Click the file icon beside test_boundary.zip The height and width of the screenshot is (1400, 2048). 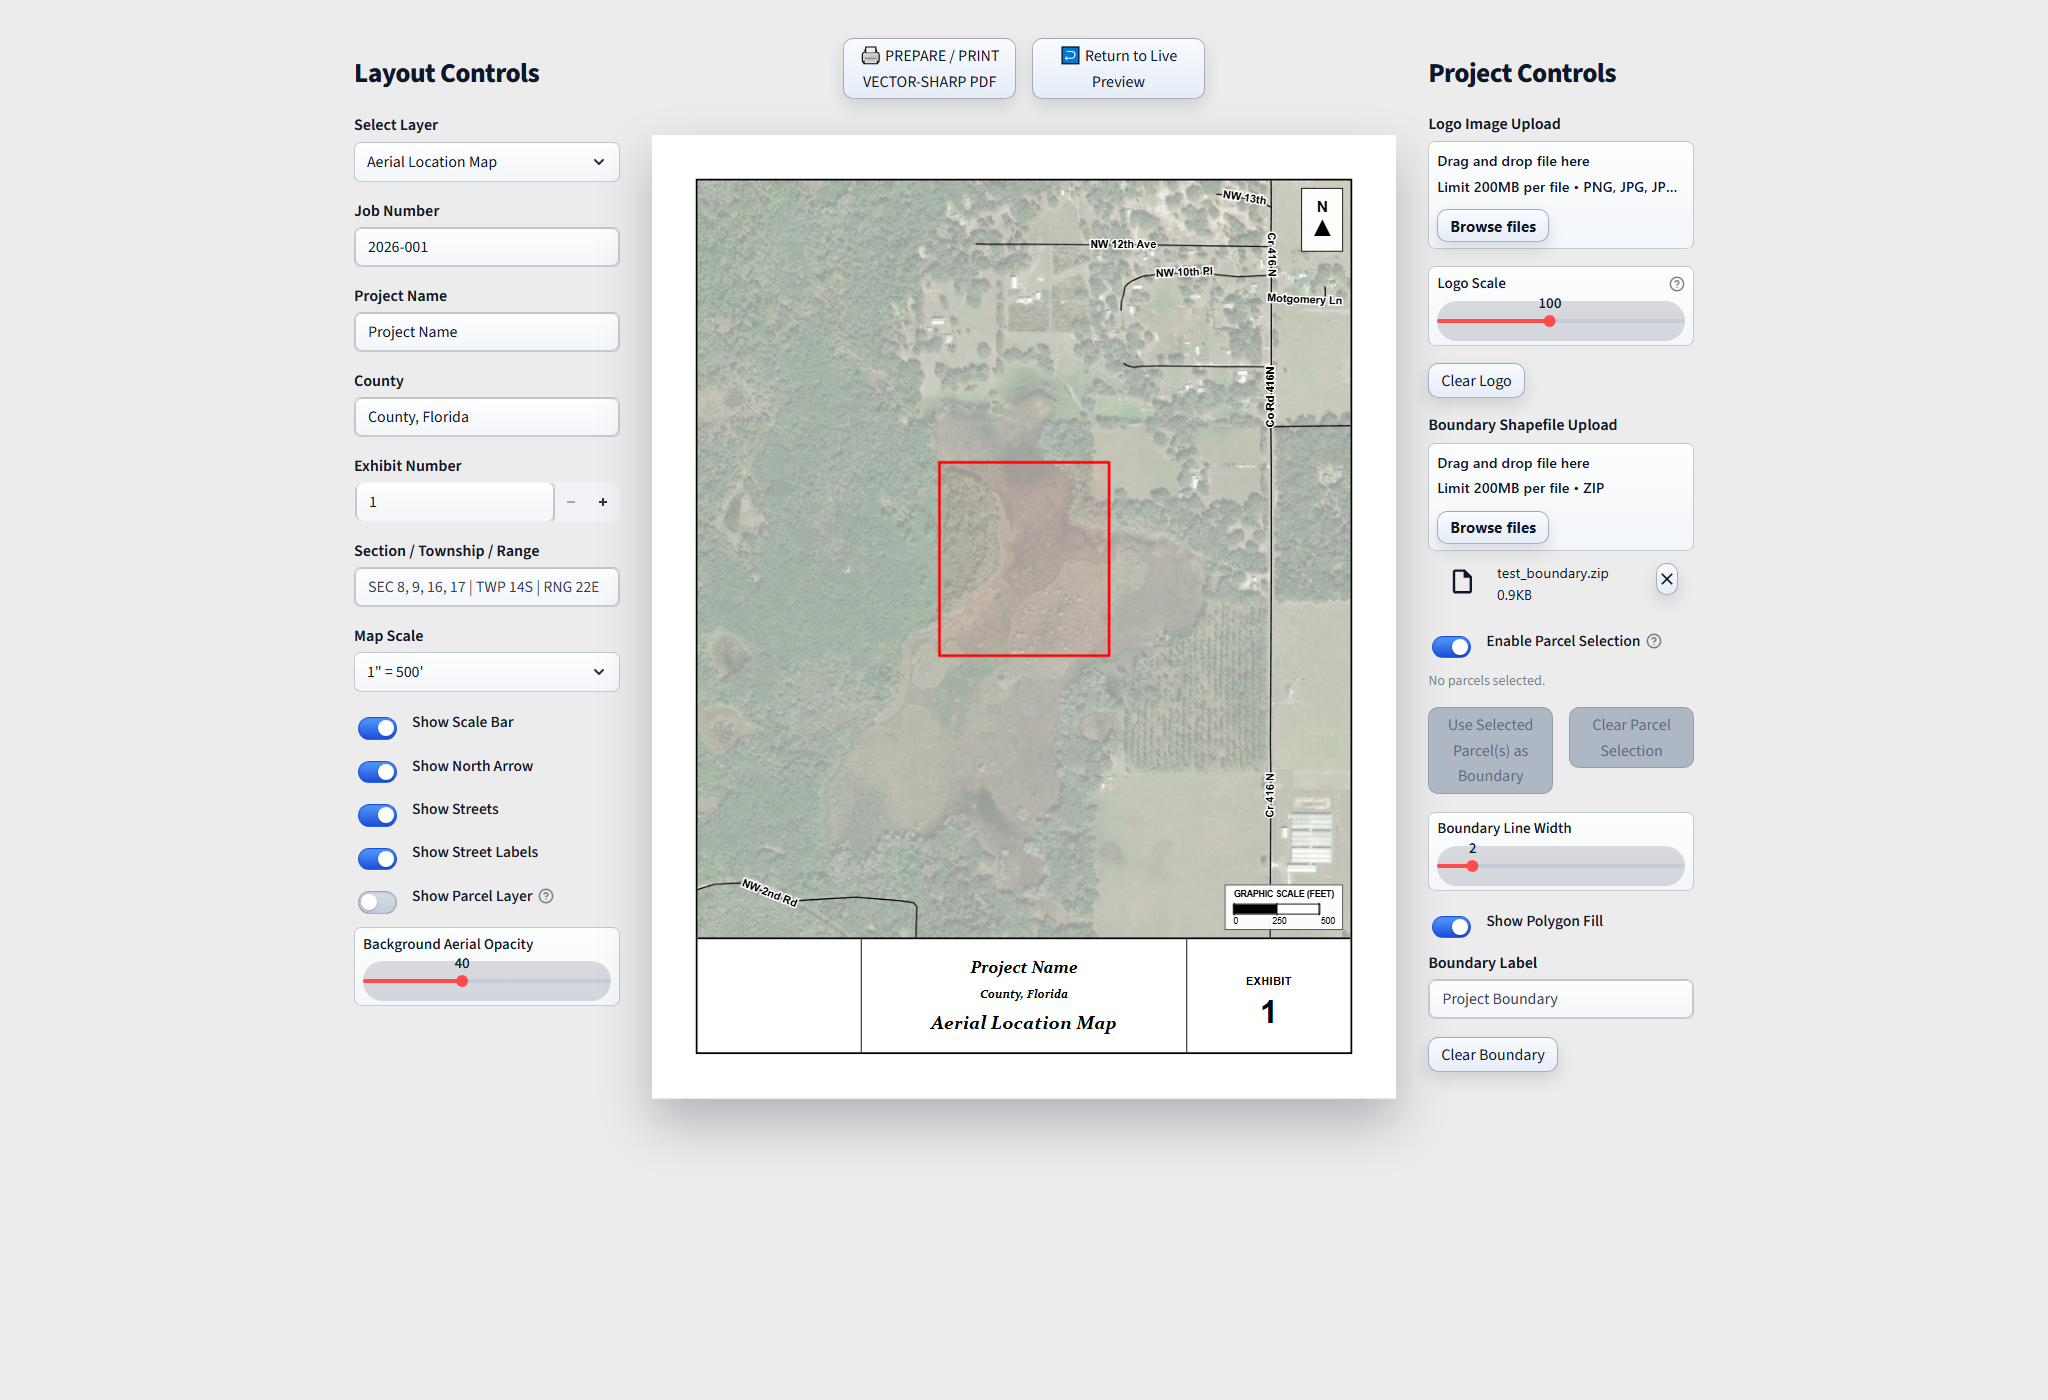point(1461,582)
